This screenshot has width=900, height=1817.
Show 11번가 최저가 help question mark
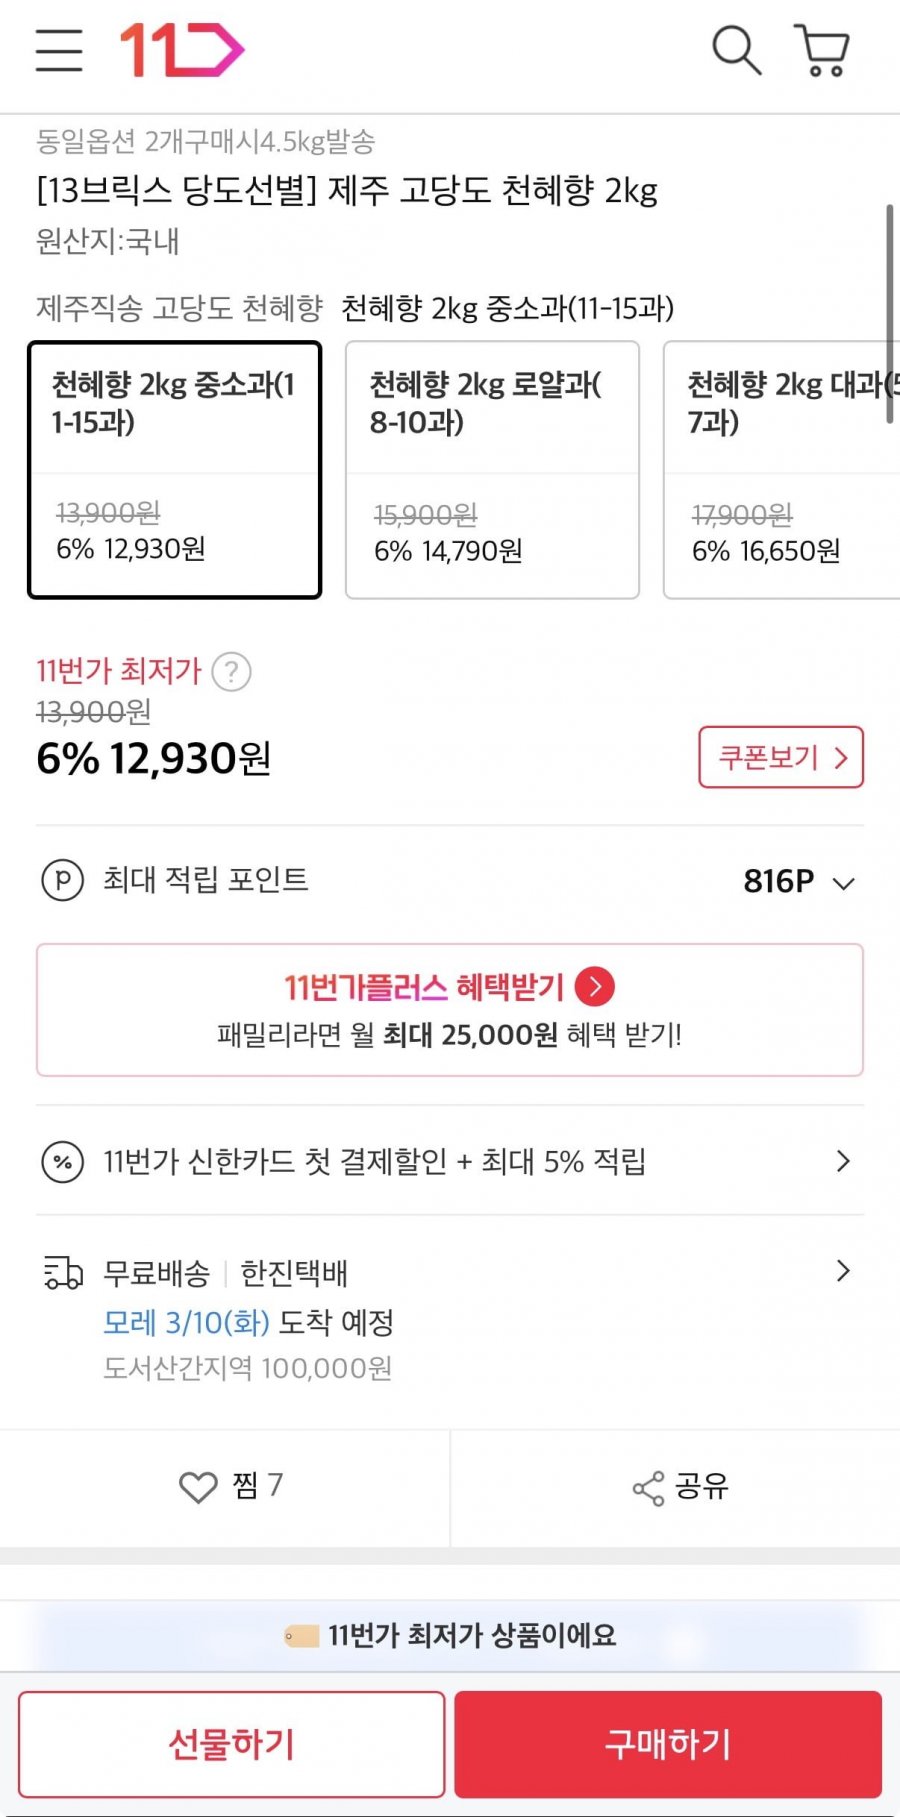pyautogui.click(x=232, y=671)
